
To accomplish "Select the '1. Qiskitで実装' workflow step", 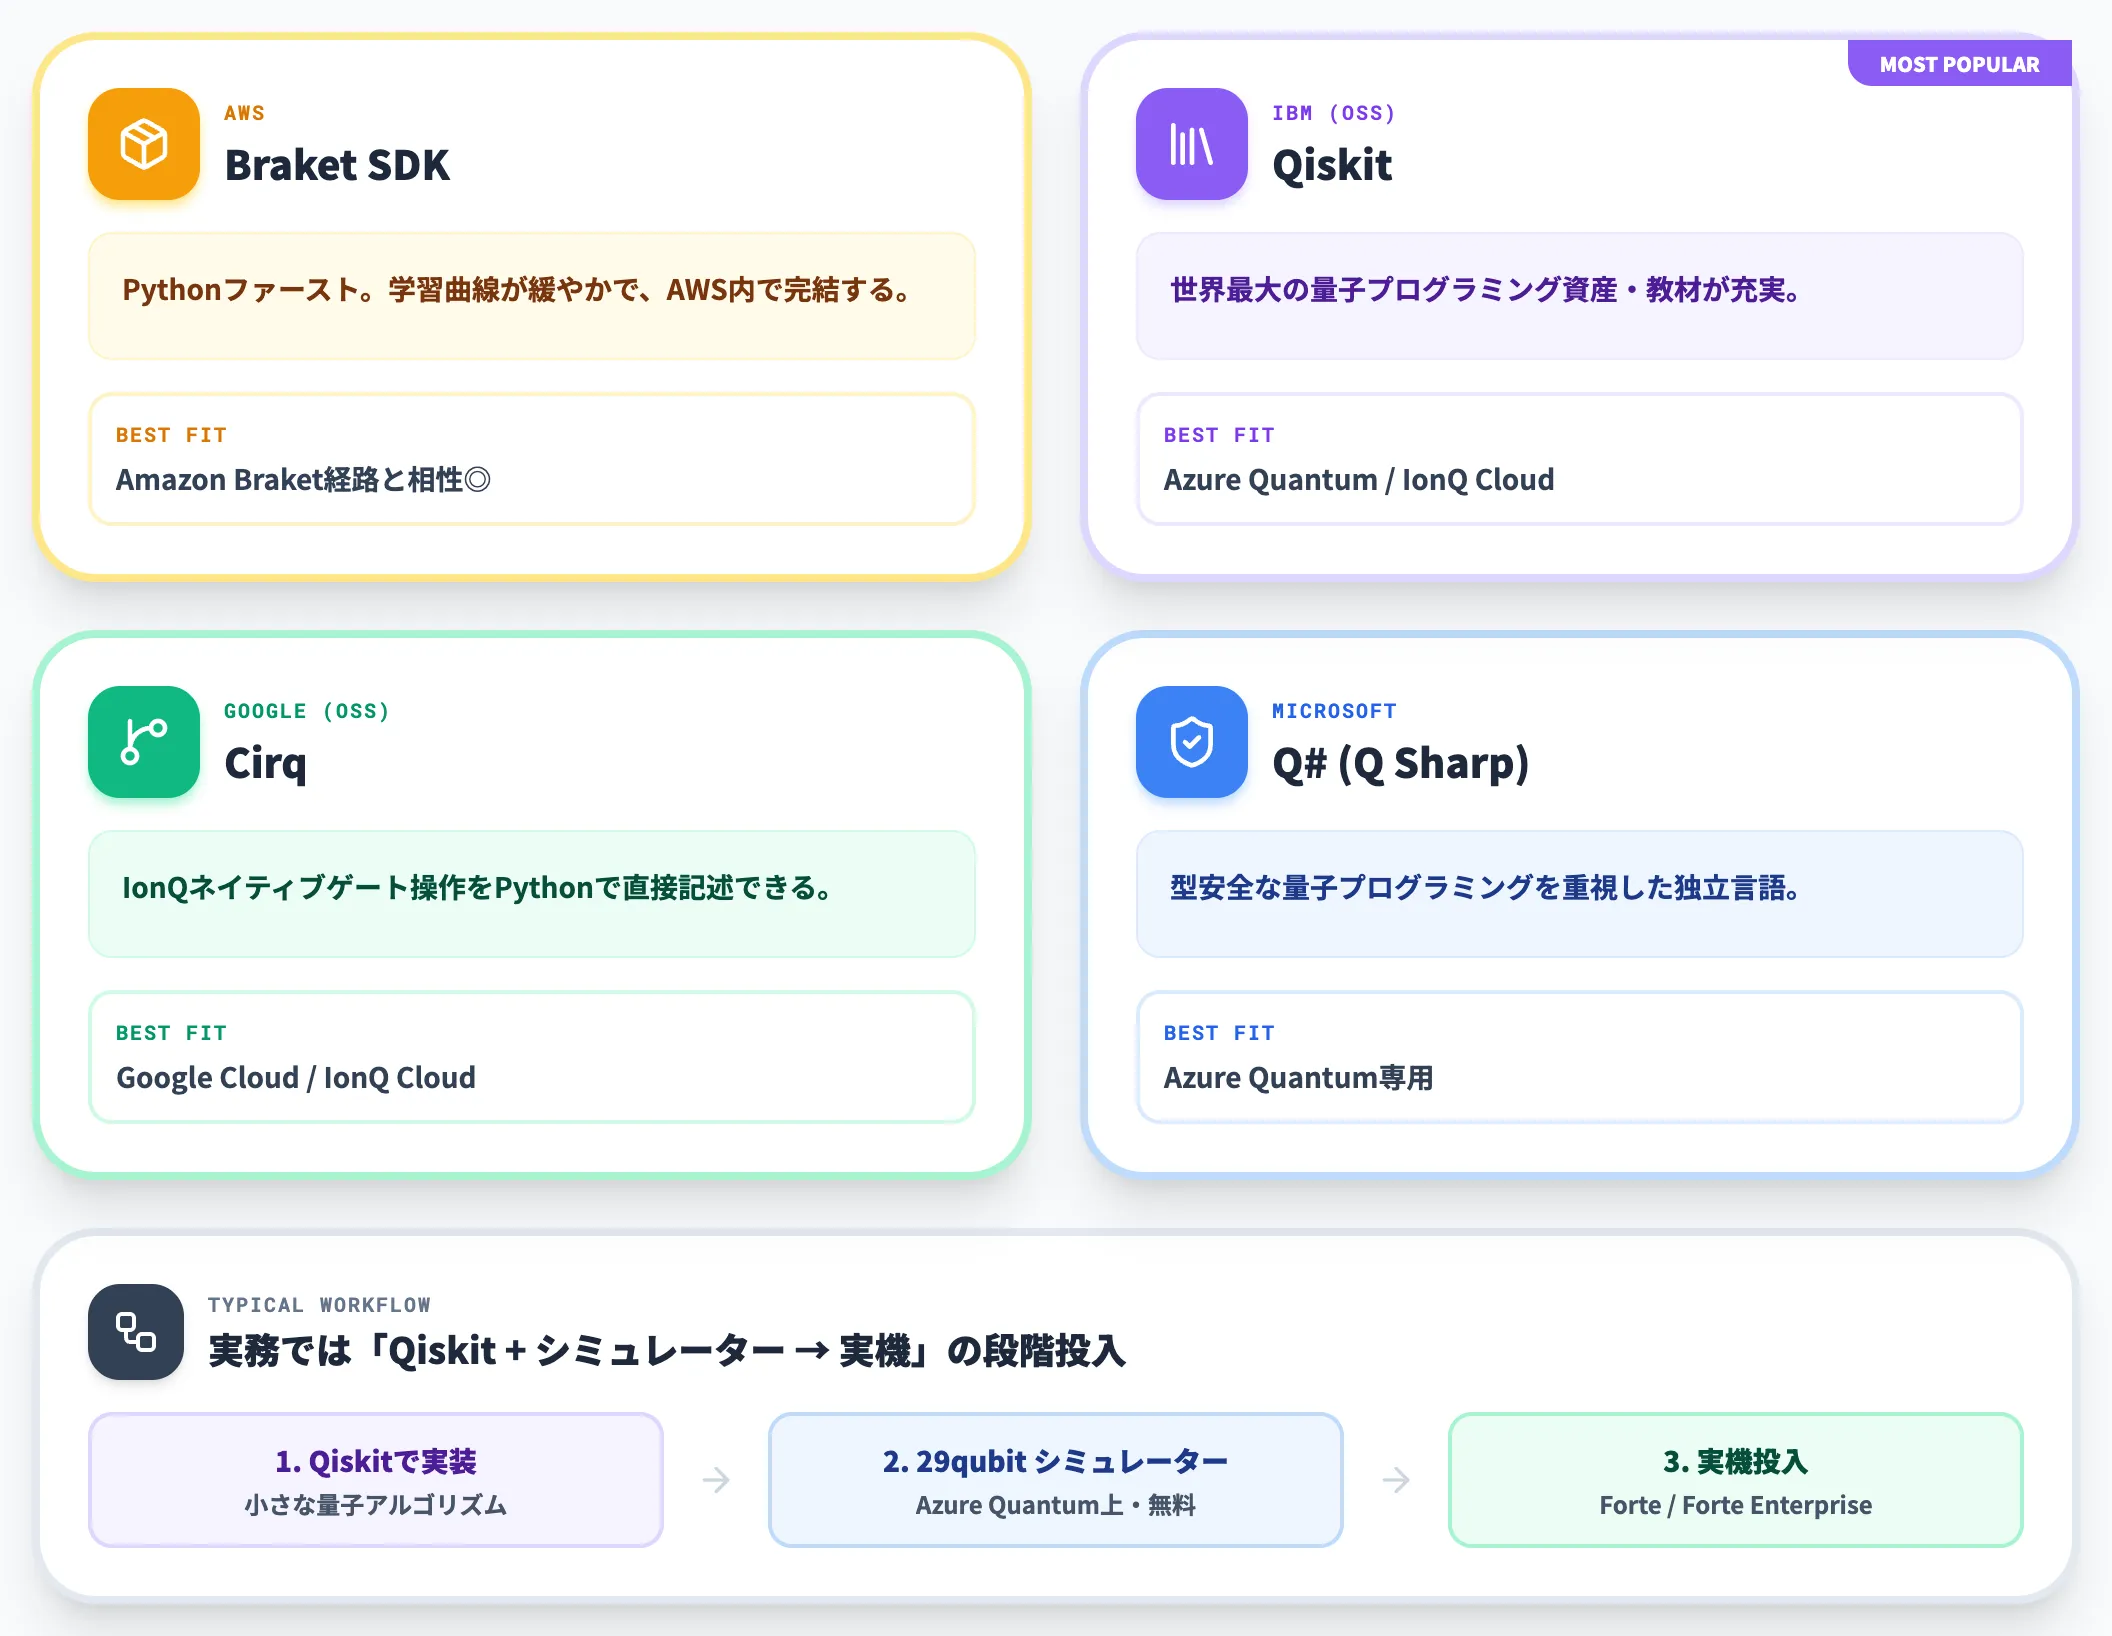I will coord(376,1480).
